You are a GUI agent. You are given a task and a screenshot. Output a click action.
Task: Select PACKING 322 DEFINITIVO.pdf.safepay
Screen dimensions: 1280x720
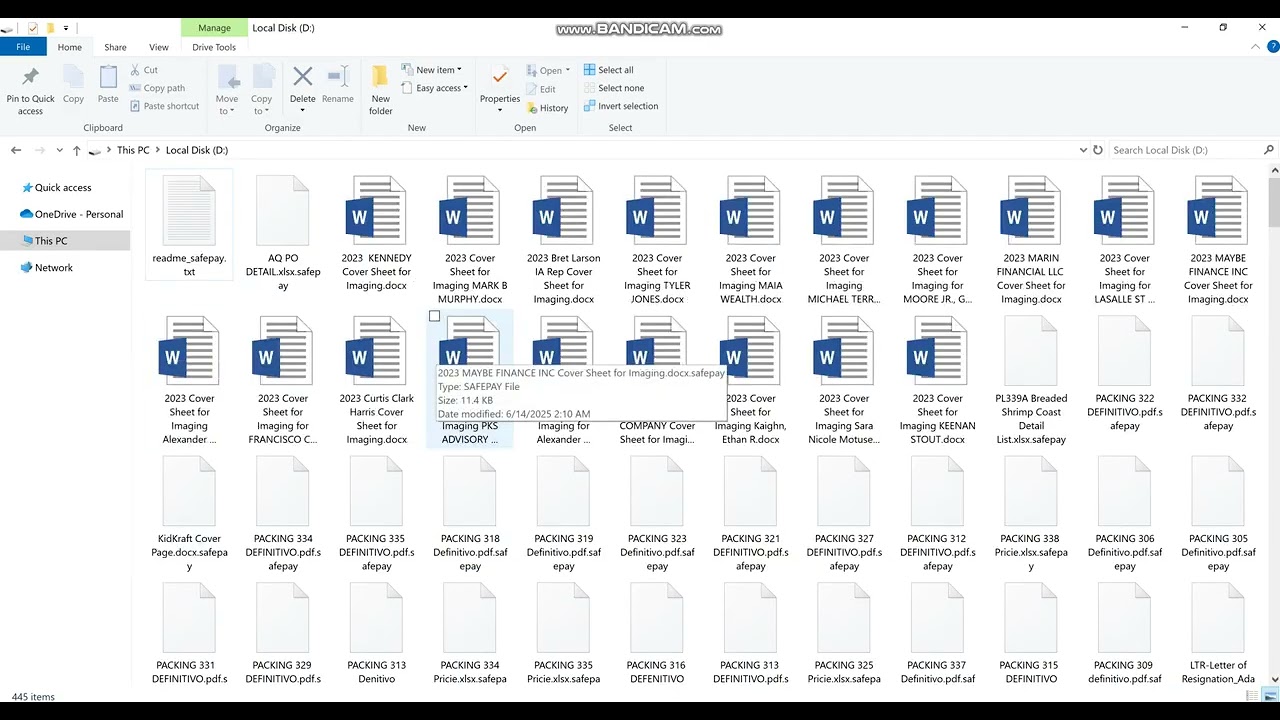[1125, 373]
